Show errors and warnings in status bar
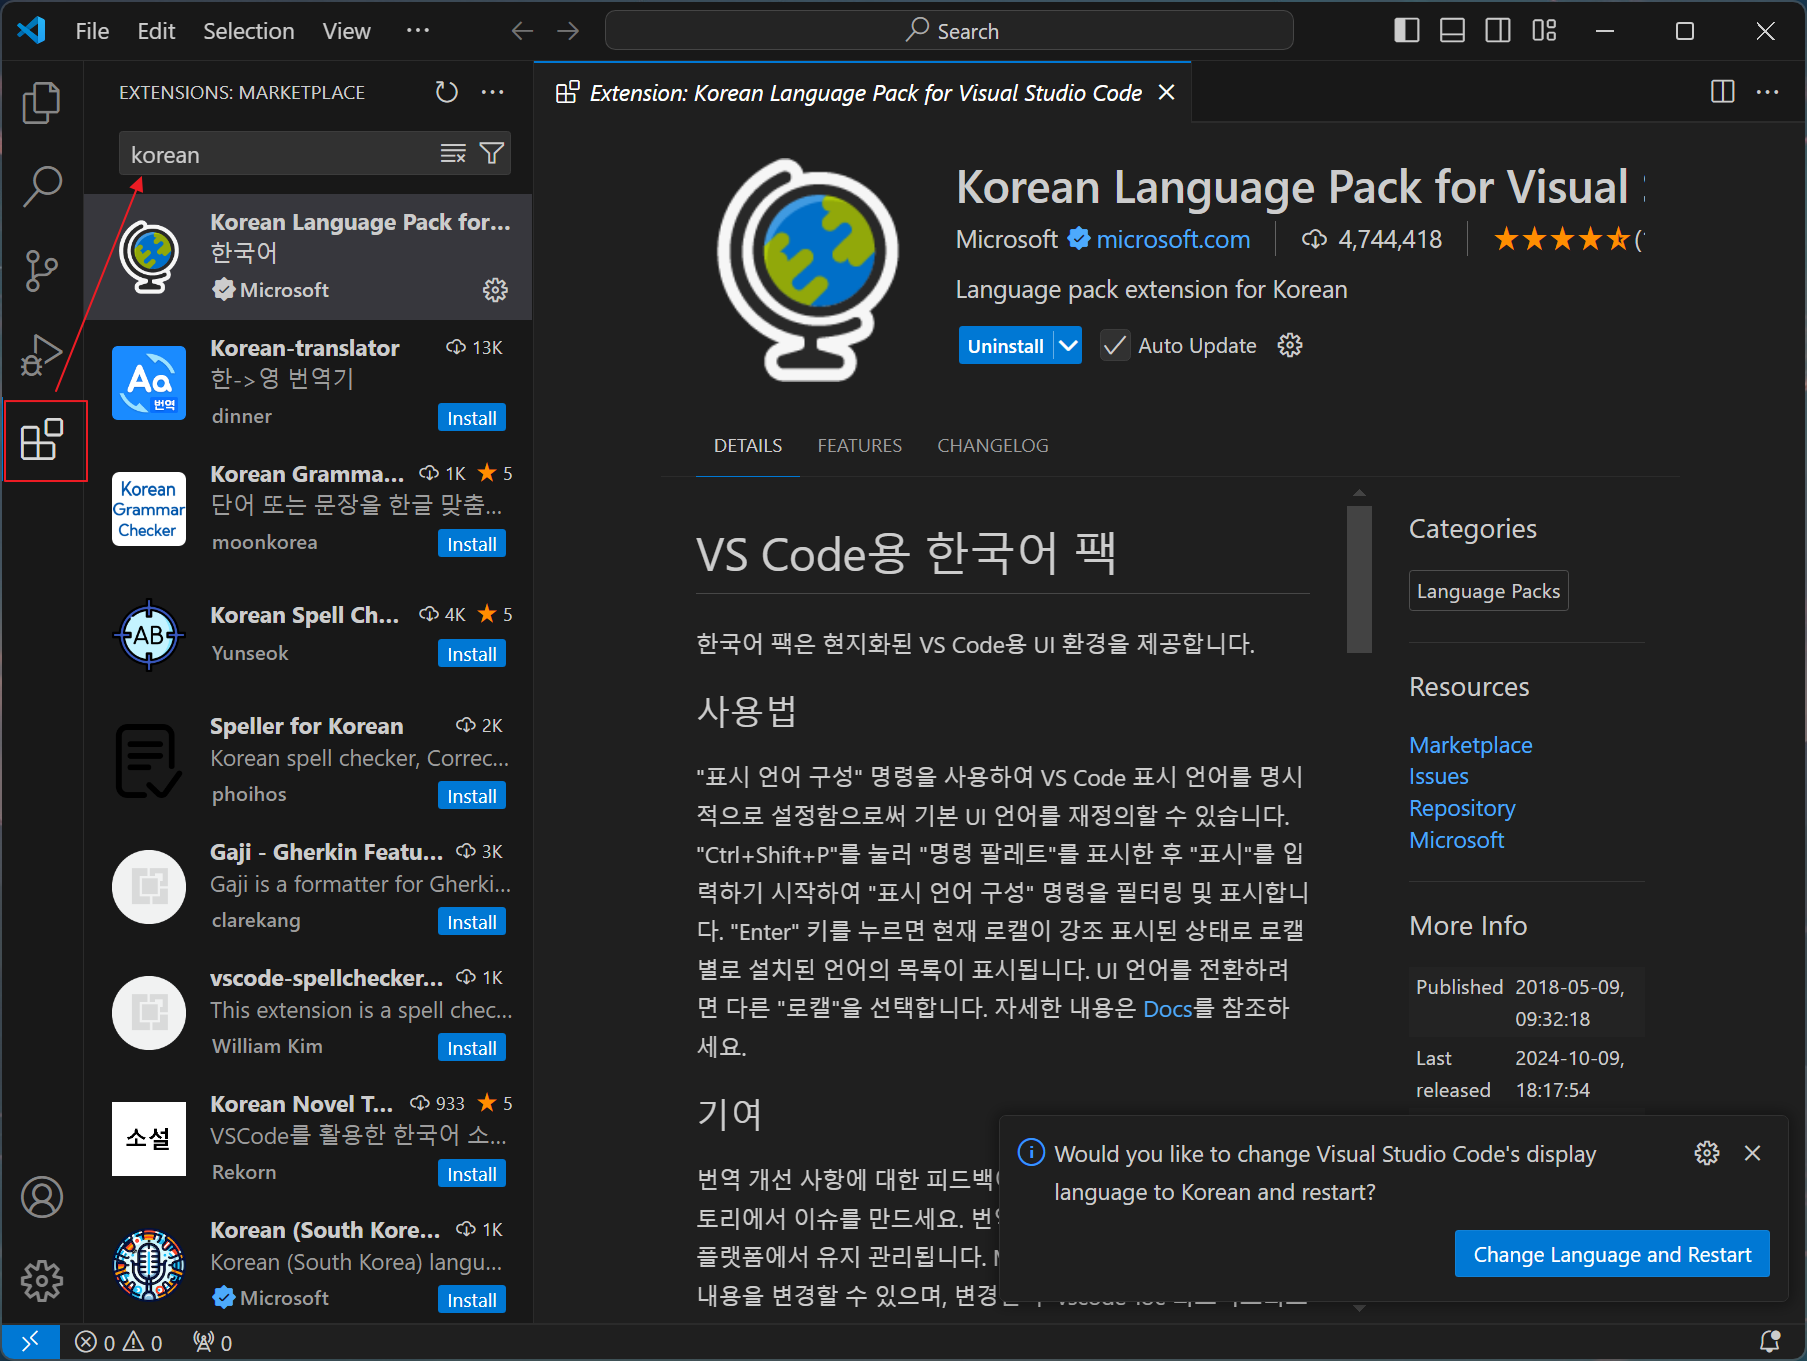 118,1342
